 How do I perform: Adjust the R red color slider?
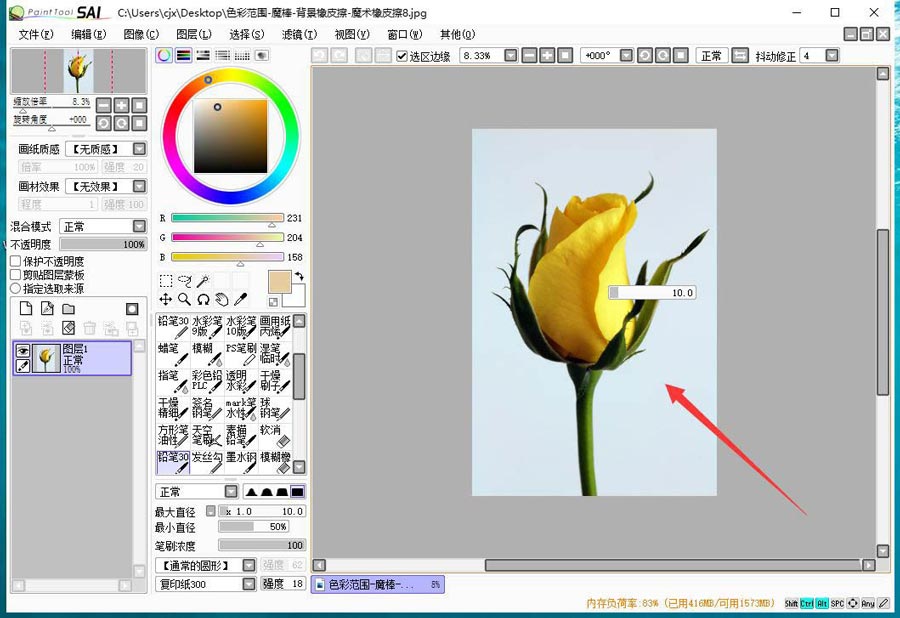click(x=227, y=218)
